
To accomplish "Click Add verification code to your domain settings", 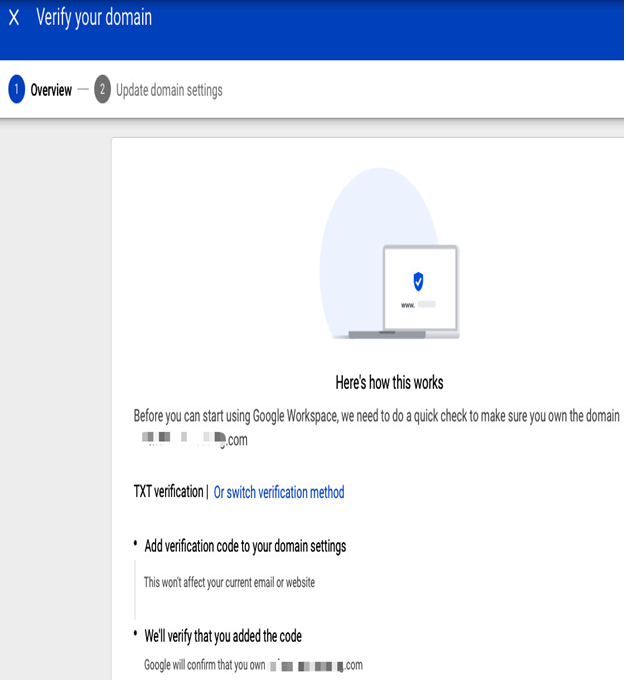I will click(x=245, y=546).
